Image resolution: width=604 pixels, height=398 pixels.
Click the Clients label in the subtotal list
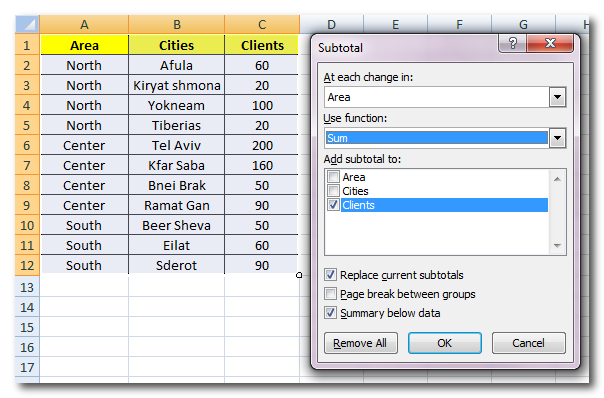click(x=358, y=205)
